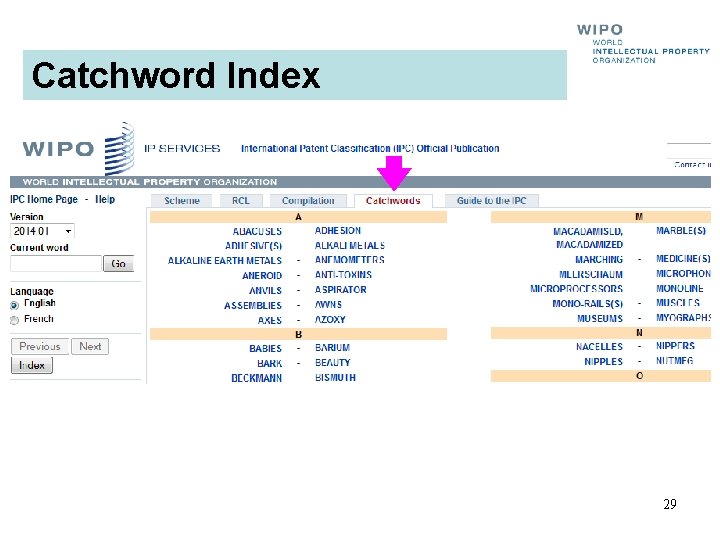Click the letter A section header
The width and height of the screenshot is (720, 540).
click(x=298, y=217)
